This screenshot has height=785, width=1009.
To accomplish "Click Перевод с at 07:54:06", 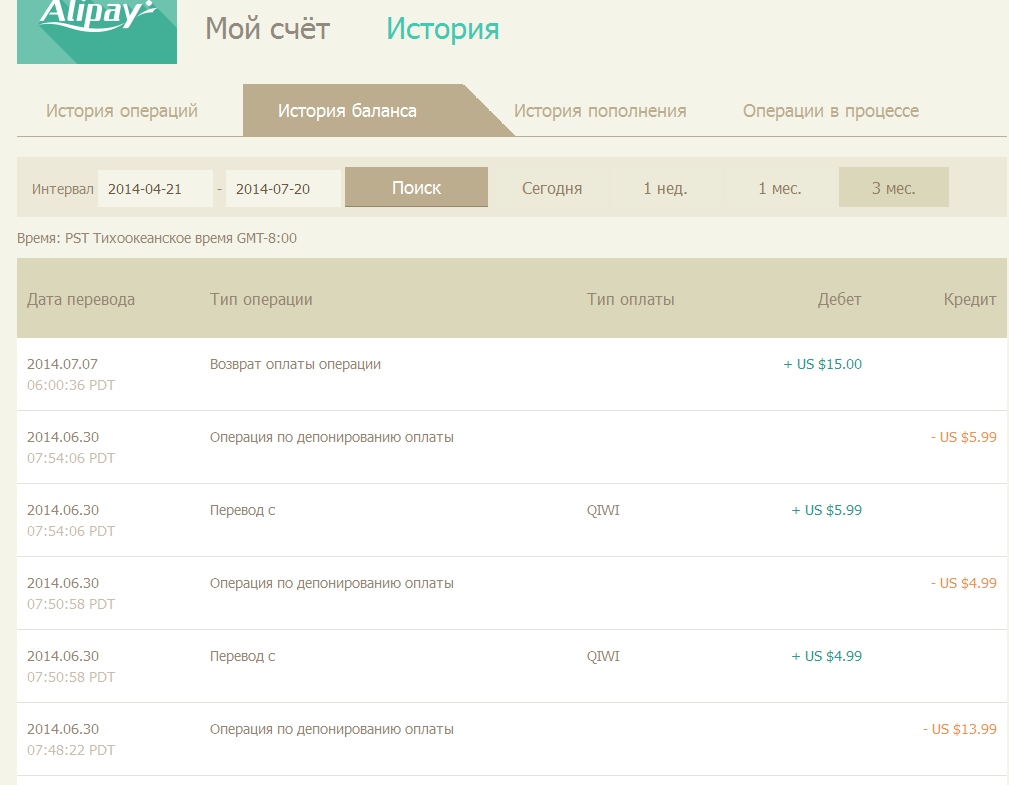I will tap(243, 510).
